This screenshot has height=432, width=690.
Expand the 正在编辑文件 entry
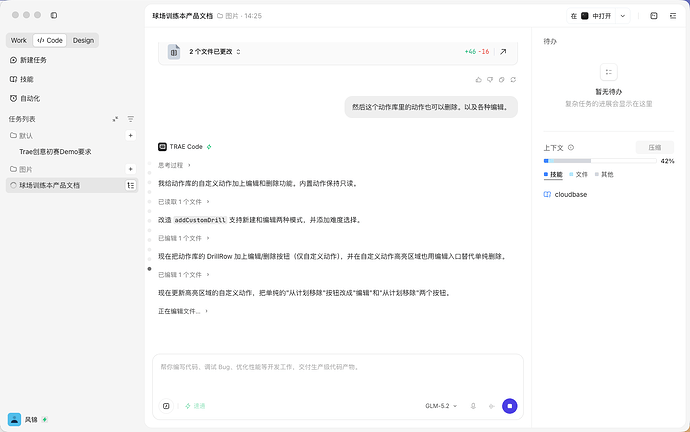coord(183,311)
